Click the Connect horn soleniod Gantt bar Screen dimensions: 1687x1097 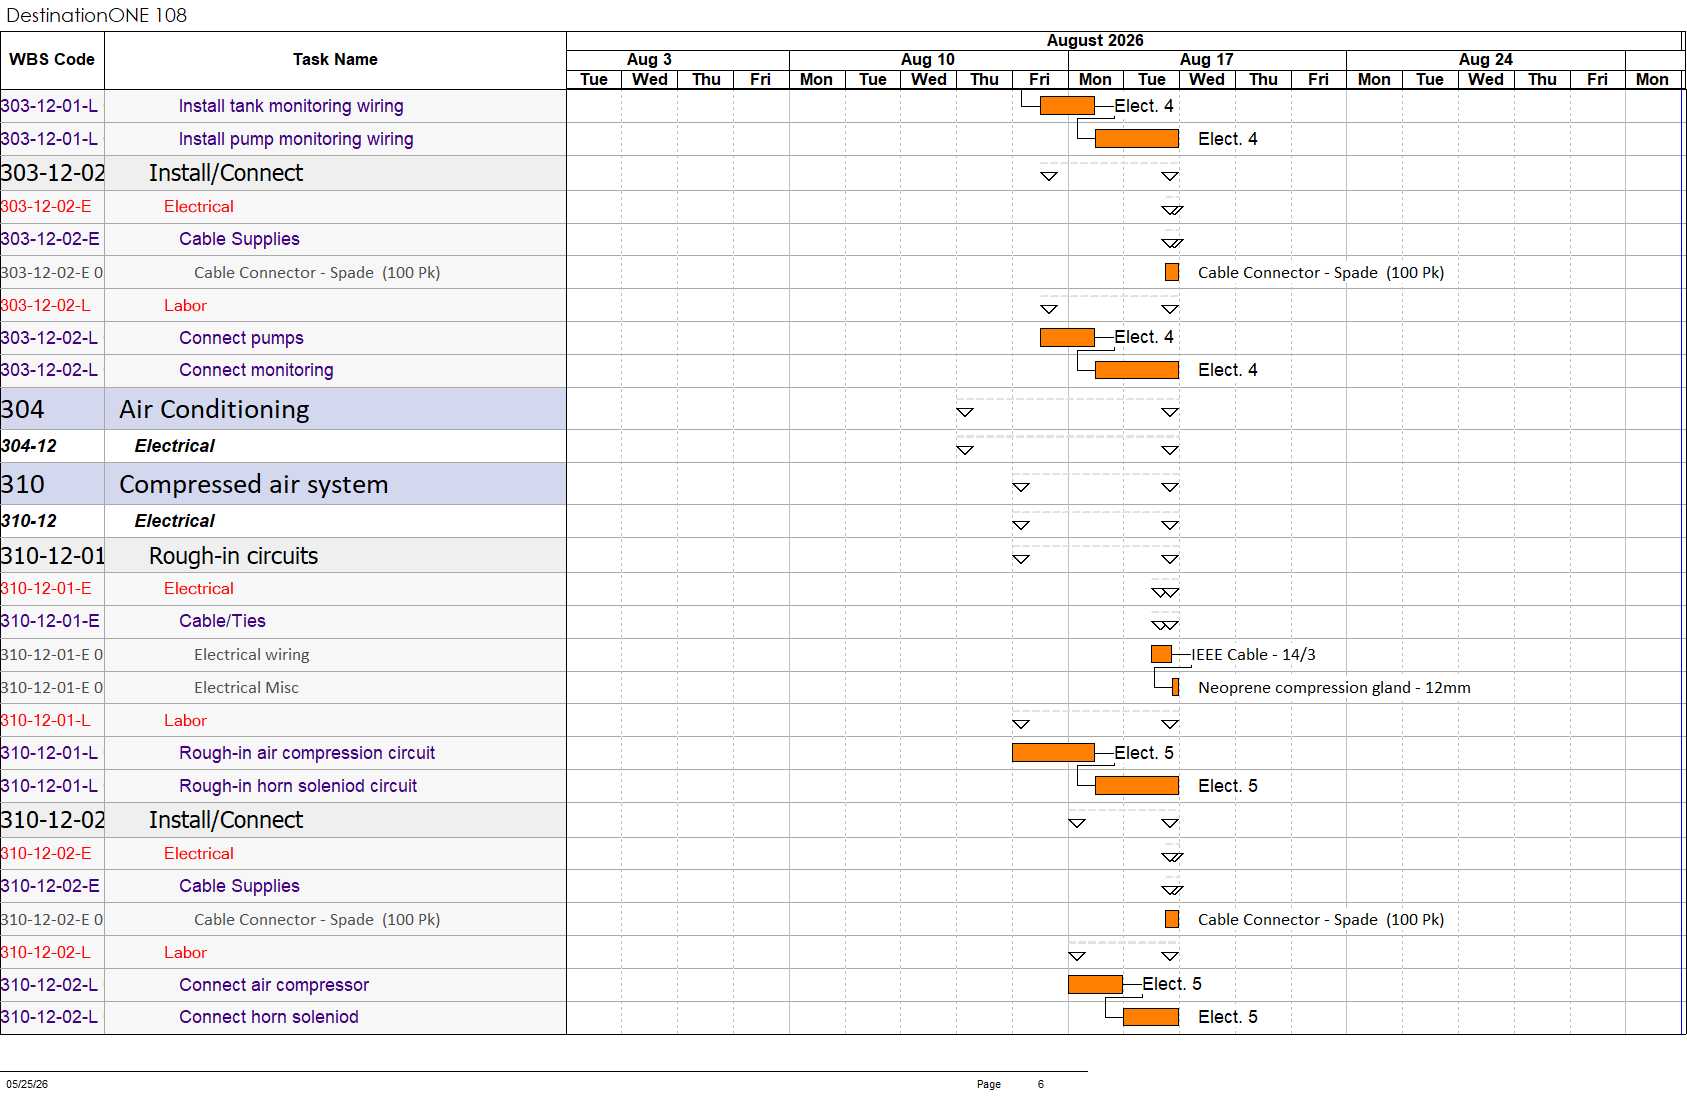[x=1151, y=1017]
